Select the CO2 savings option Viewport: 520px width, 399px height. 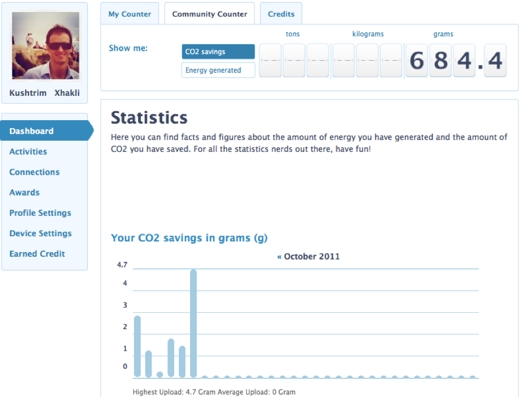[x=218, y=52]
